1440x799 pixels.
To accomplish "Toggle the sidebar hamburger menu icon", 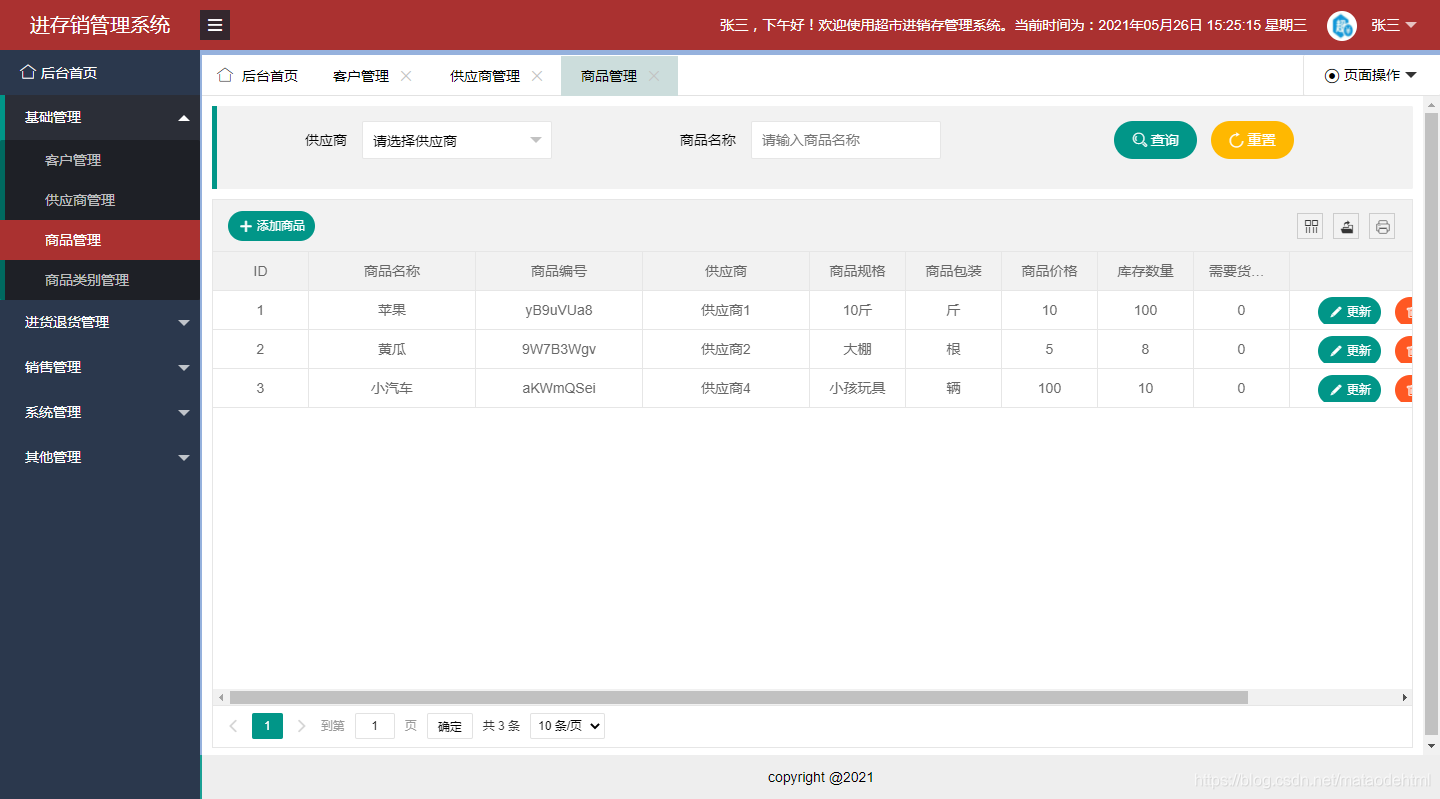I will tap(215, 25).
